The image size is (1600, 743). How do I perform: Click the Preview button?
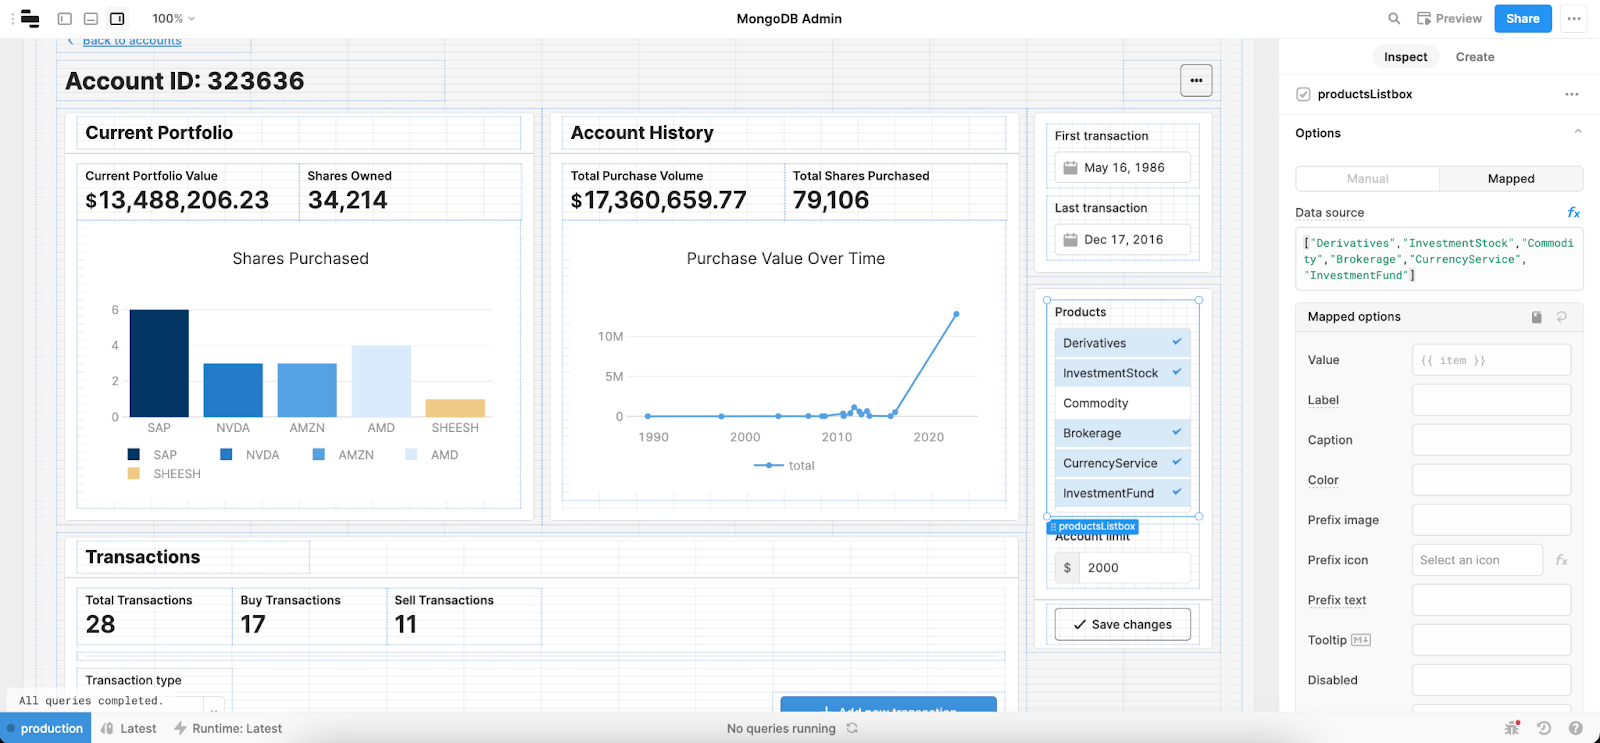[x=1449, y=18]
